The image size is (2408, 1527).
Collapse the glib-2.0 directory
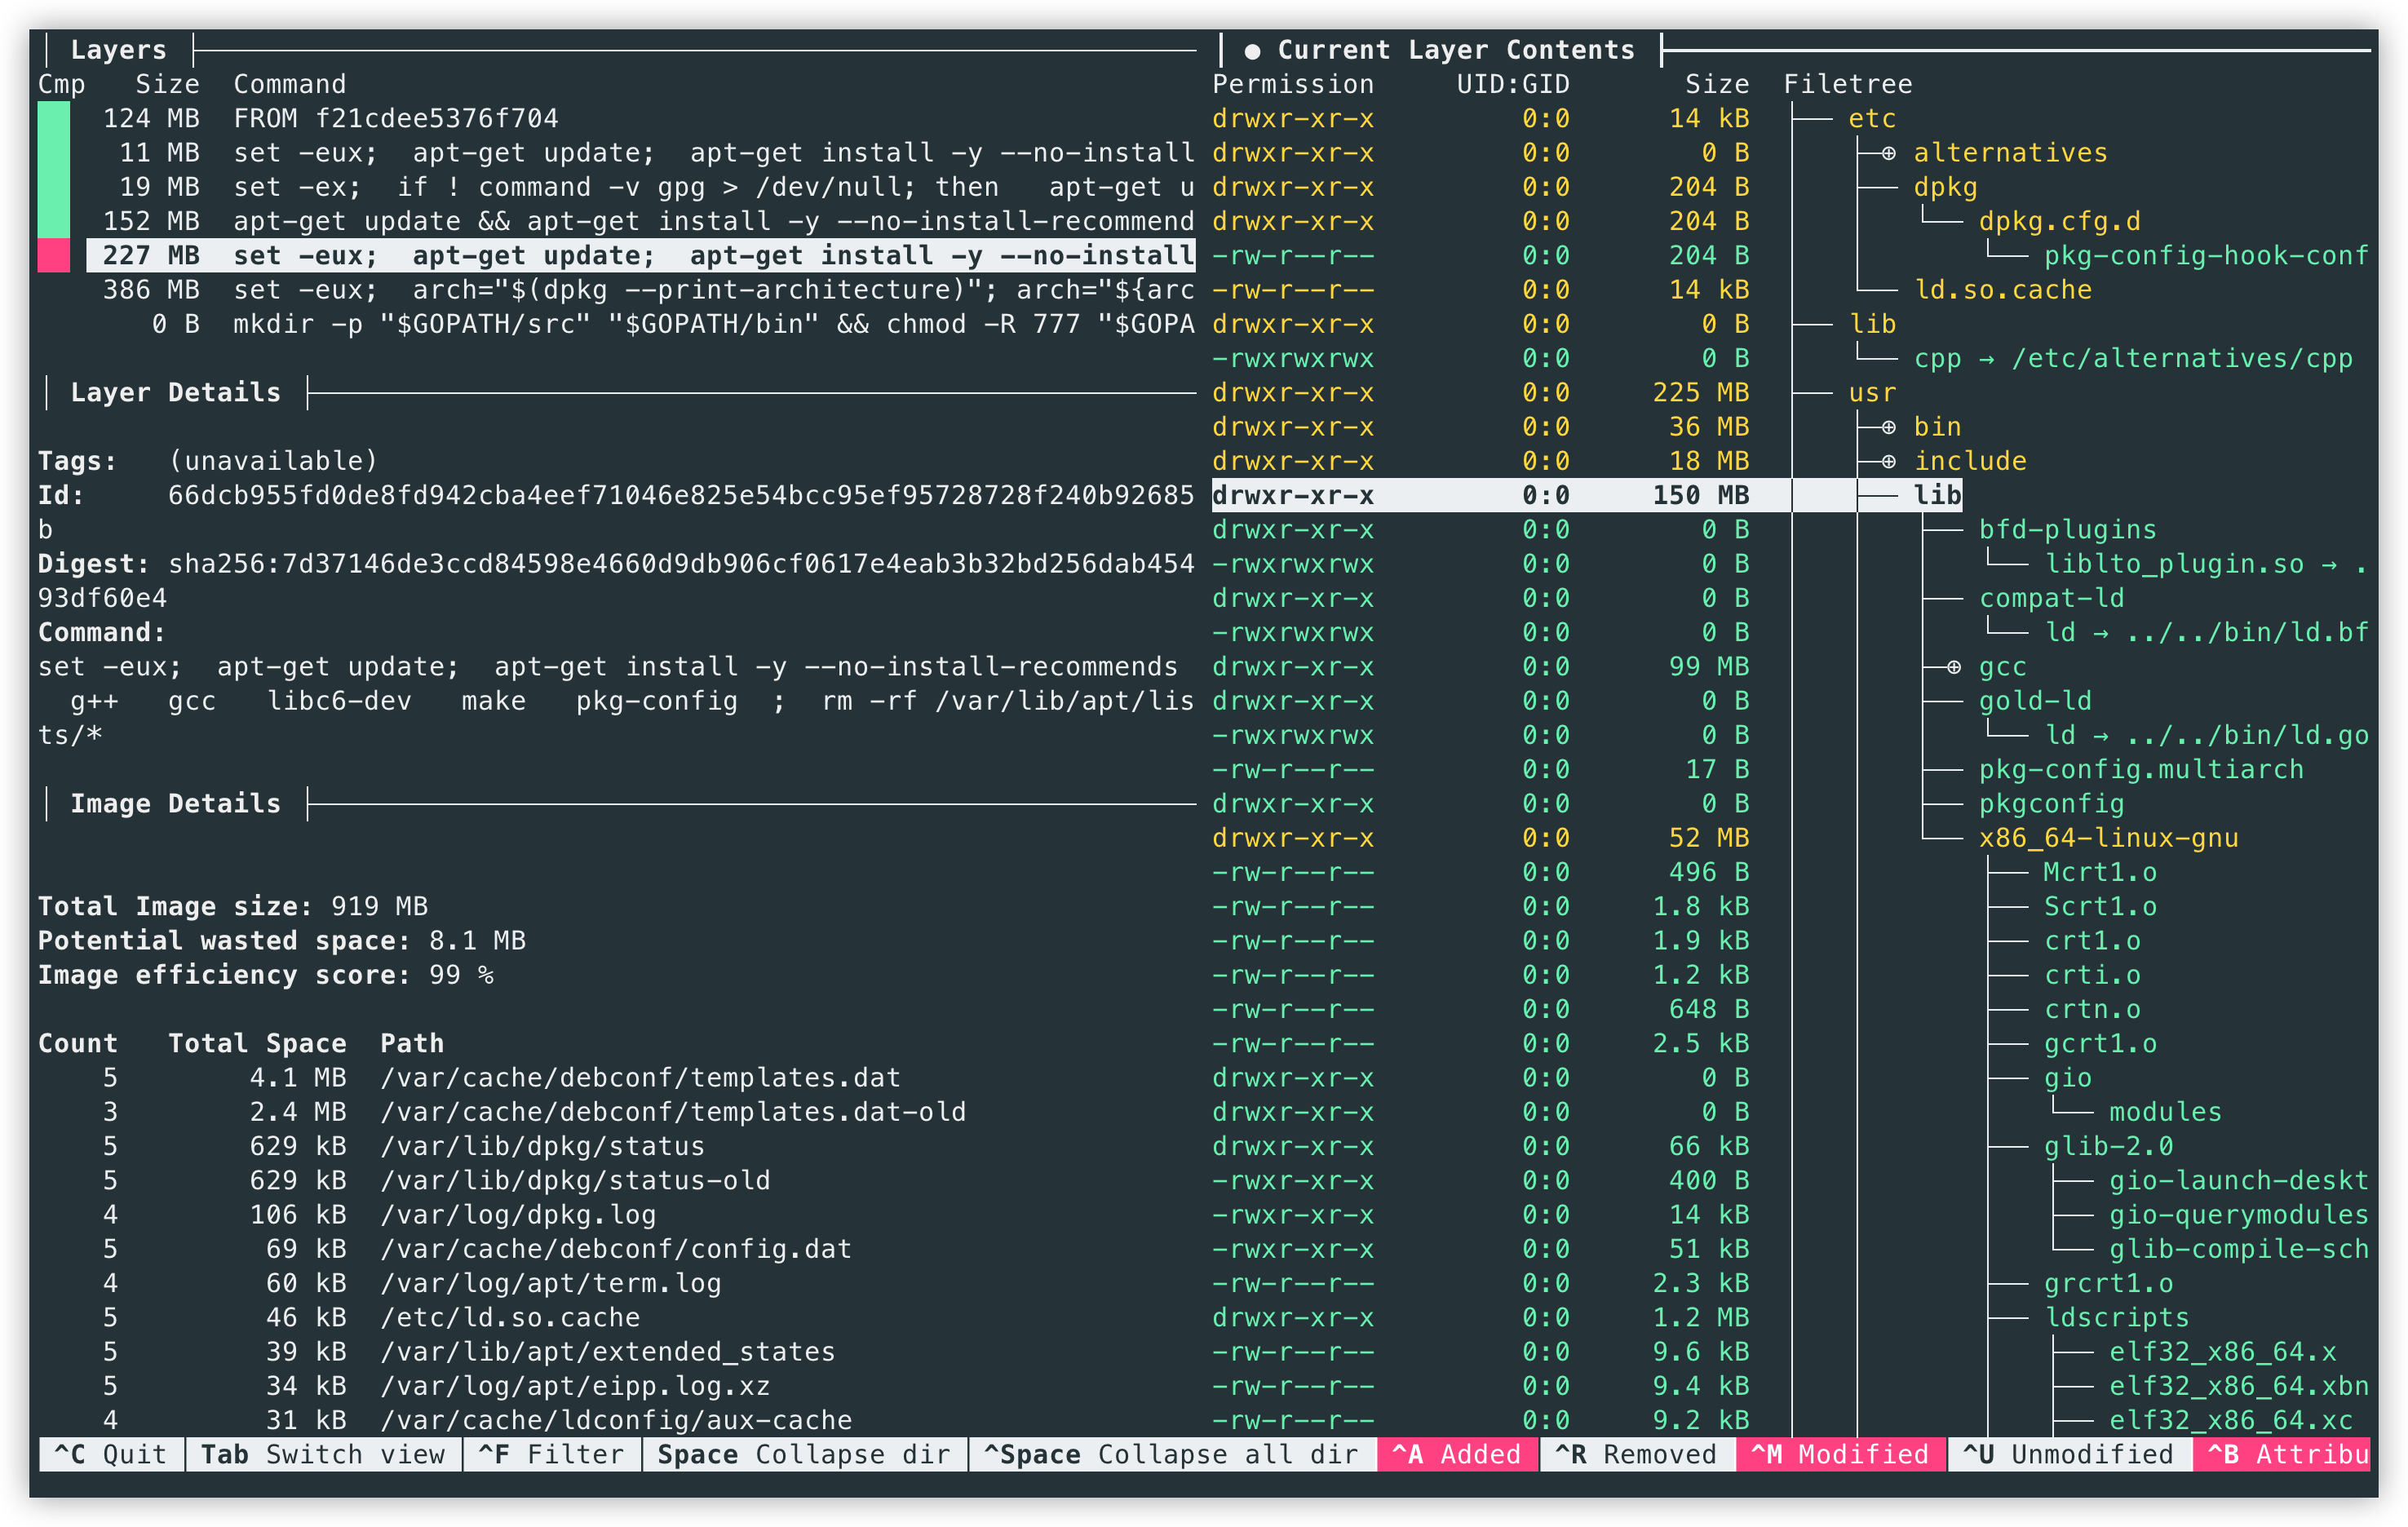(x=2110, y=1146)
